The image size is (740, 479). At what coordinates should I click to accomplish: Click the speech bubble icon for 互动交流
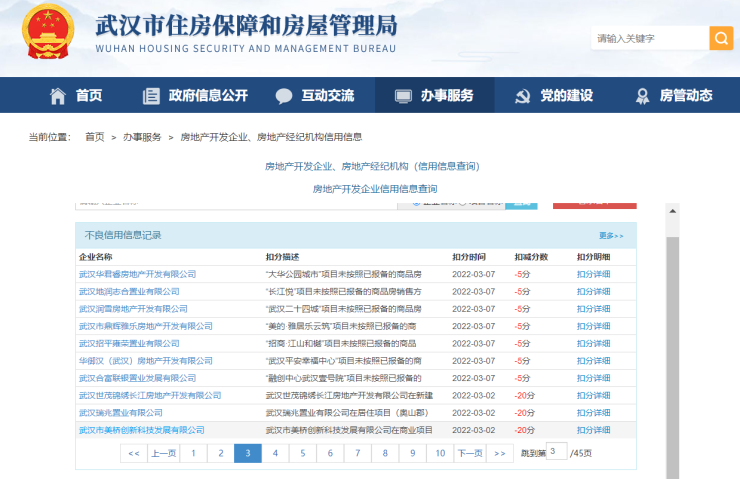[x=284, y=96]
